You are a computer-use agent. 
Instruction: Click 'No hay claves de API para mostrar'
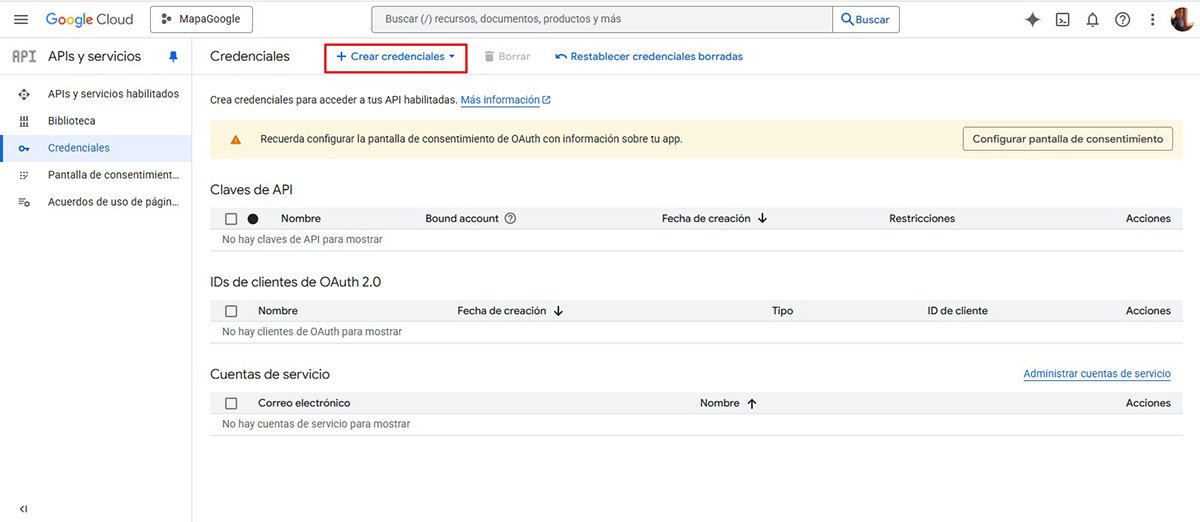[x=302, y=240]
